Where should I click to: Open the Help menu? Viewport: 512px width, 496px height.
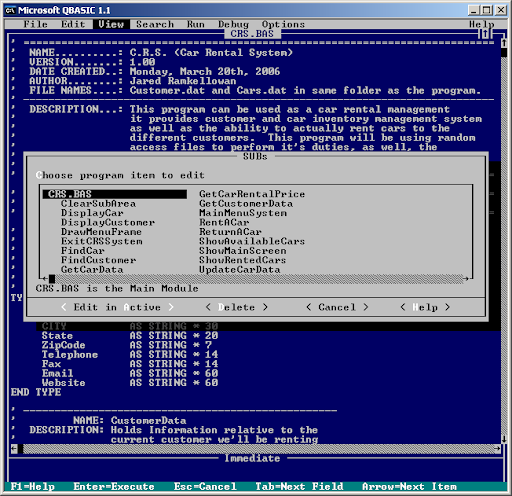tap(482, 24)
